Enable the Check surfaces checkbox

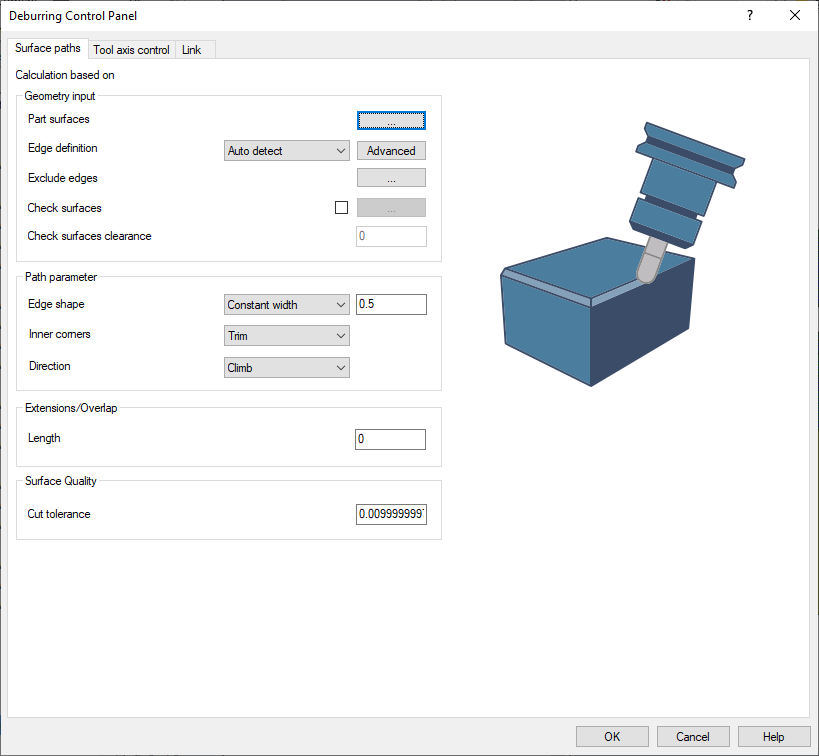342,208
